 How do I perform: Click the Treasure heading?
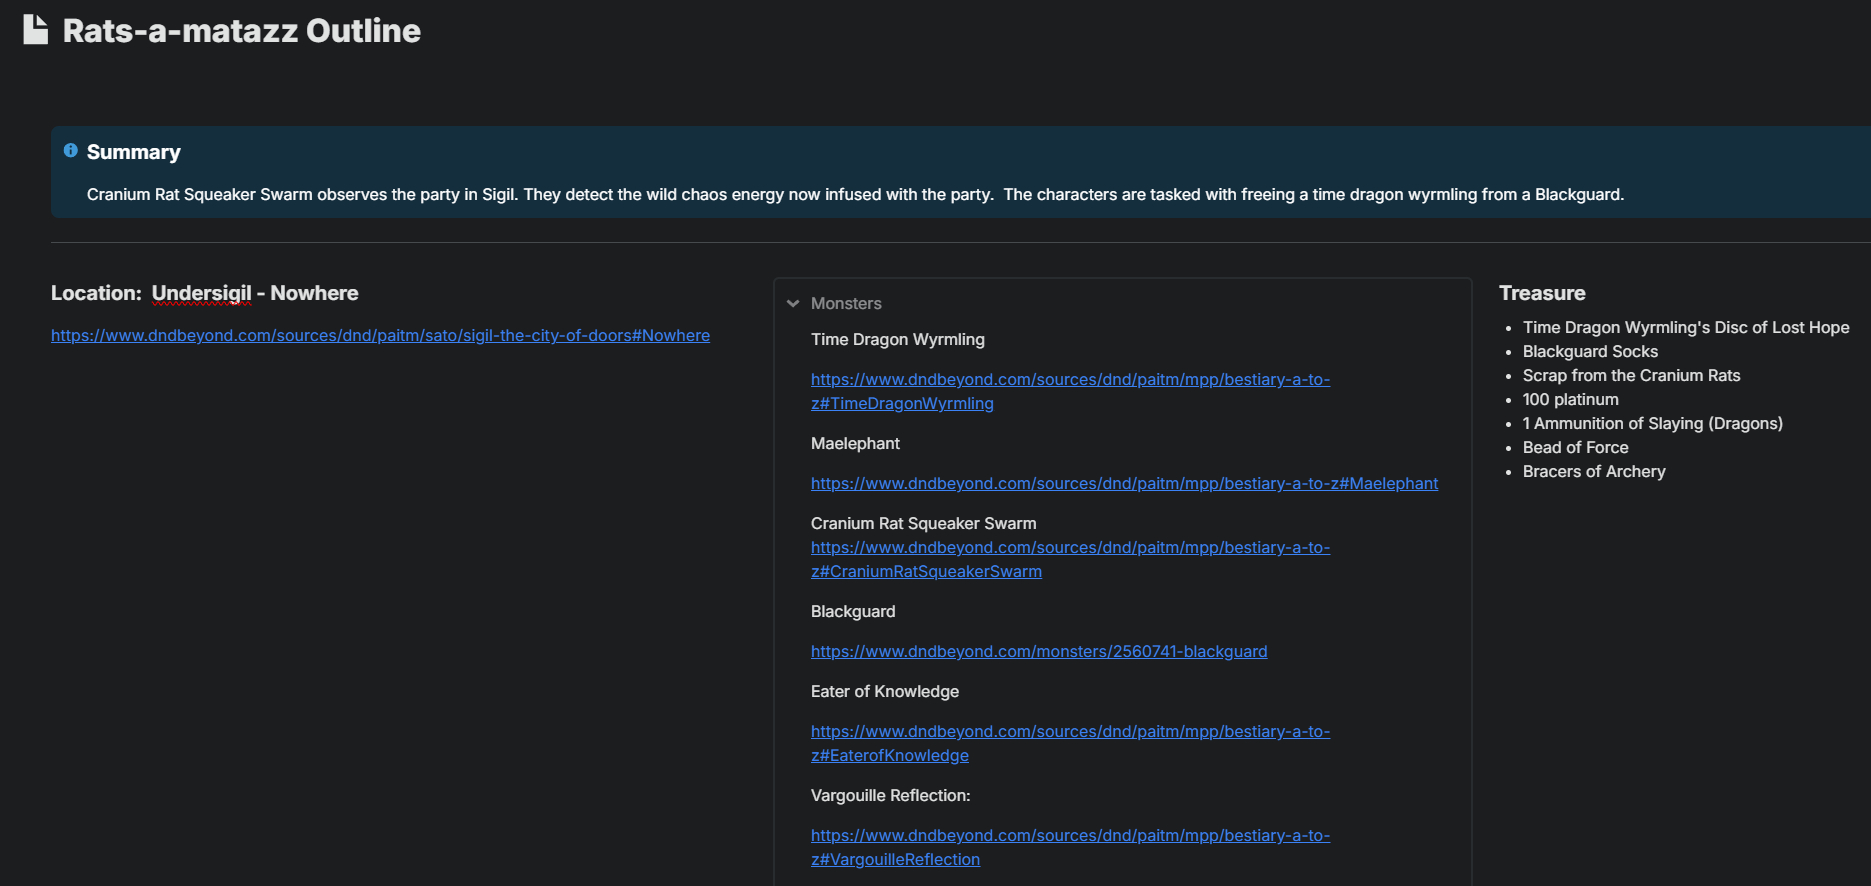(x=1541, y=293)
